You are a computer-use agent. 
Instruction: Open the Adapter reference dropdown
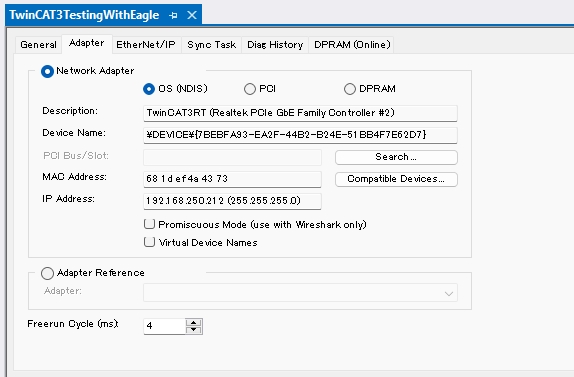point(300,293)
